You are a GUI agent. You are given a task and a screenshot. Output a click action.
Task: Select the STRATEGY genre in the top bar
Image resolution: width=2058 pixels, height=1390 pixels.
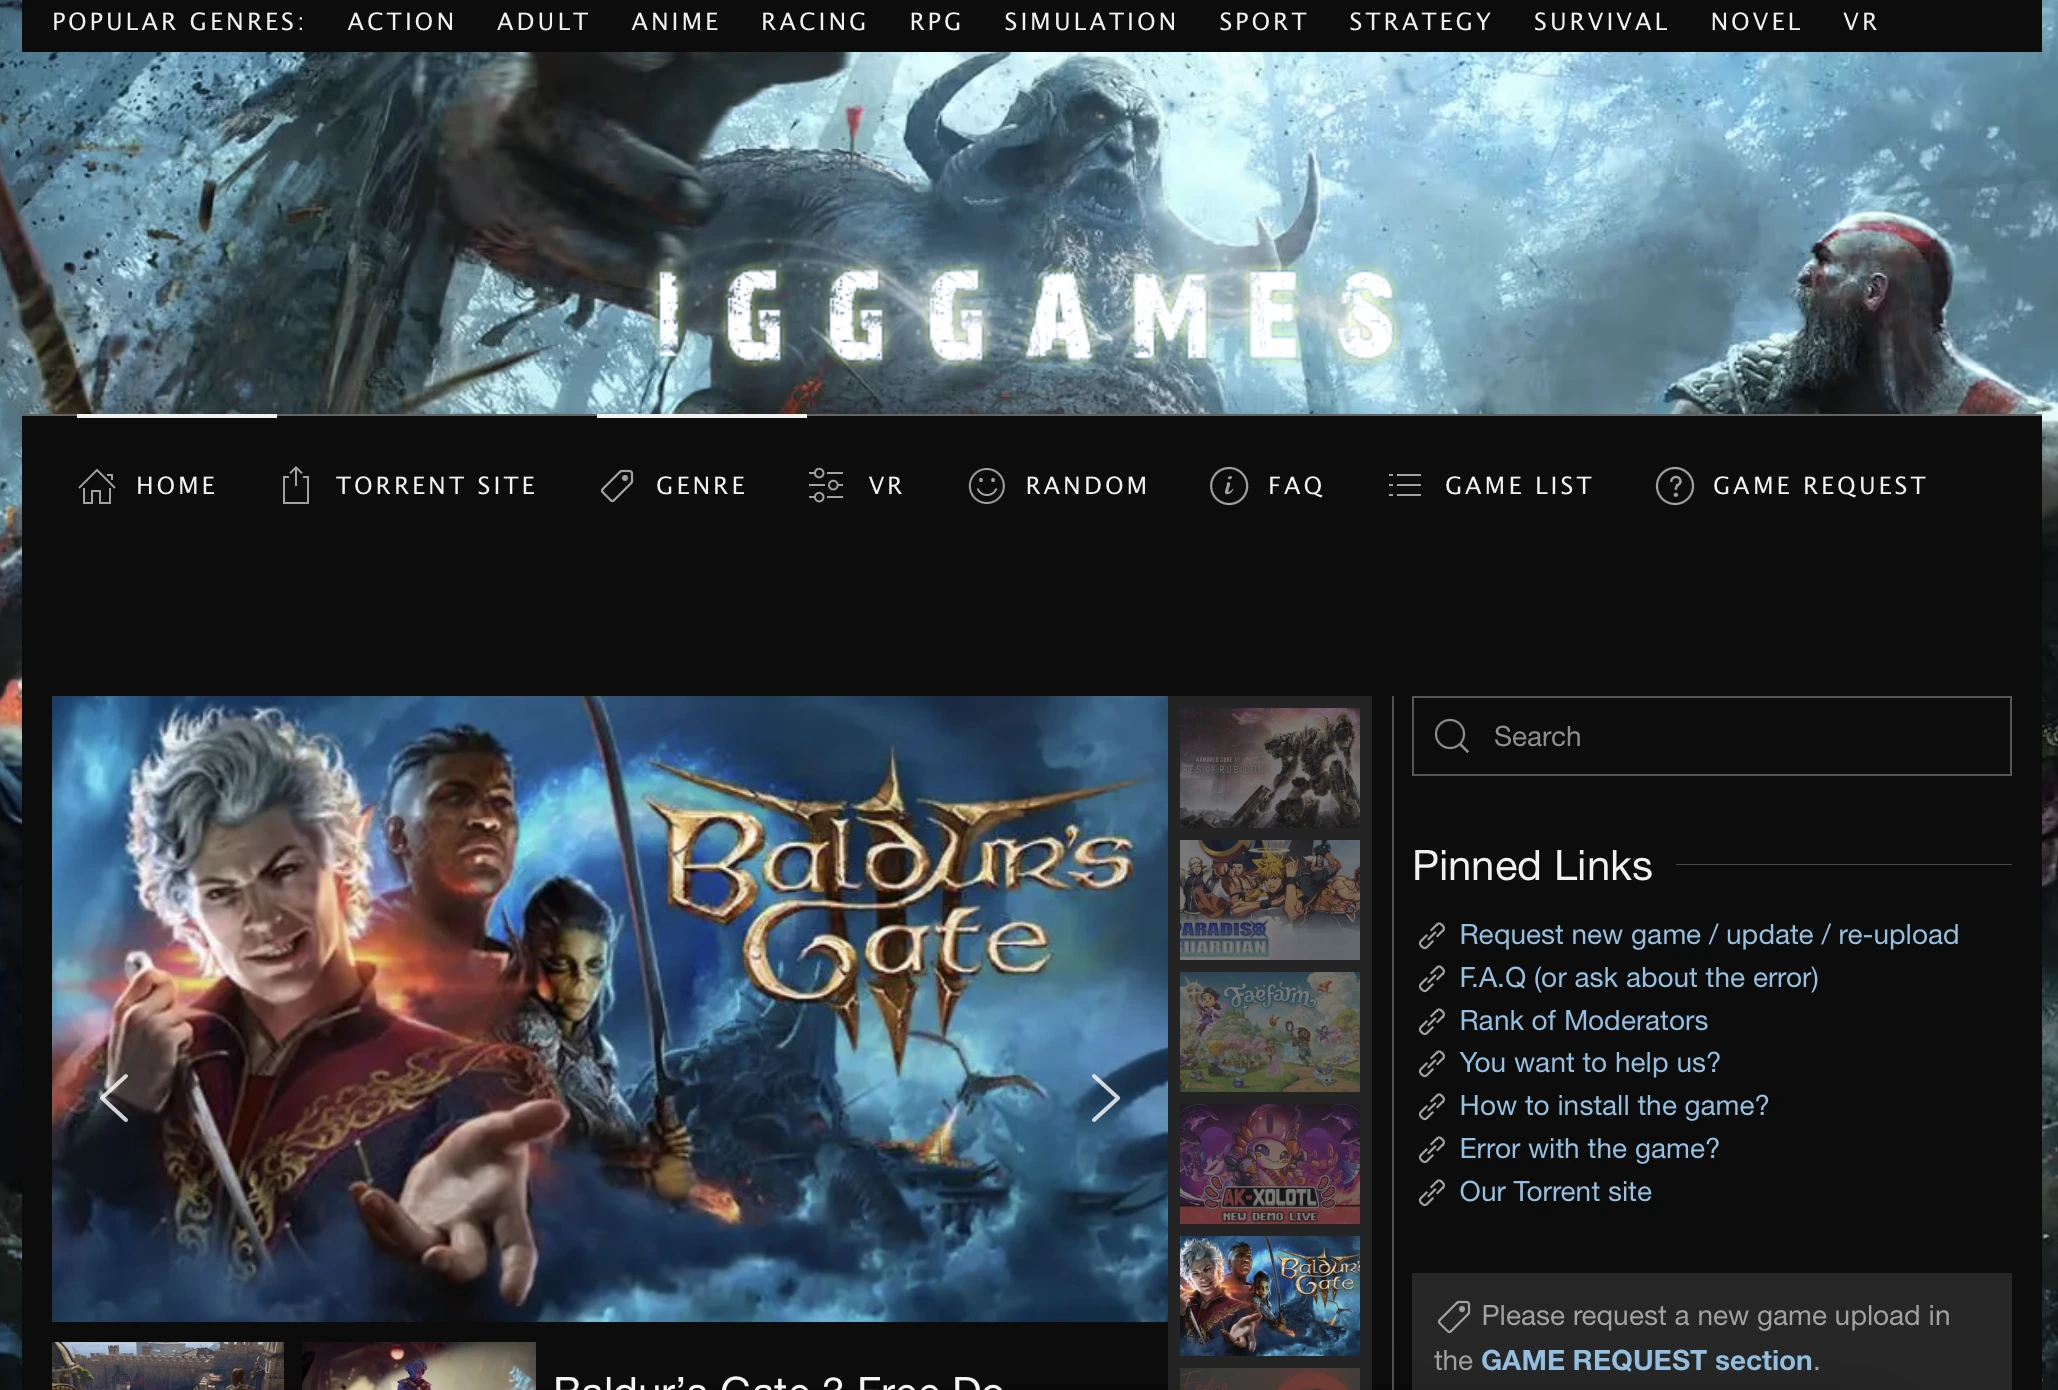[1420, 21]
